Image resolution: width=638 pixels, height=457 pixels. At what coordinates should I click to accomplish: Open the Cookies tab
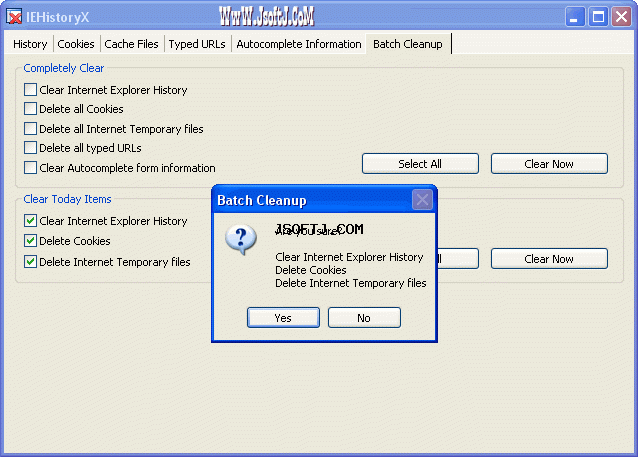(76, 44)
